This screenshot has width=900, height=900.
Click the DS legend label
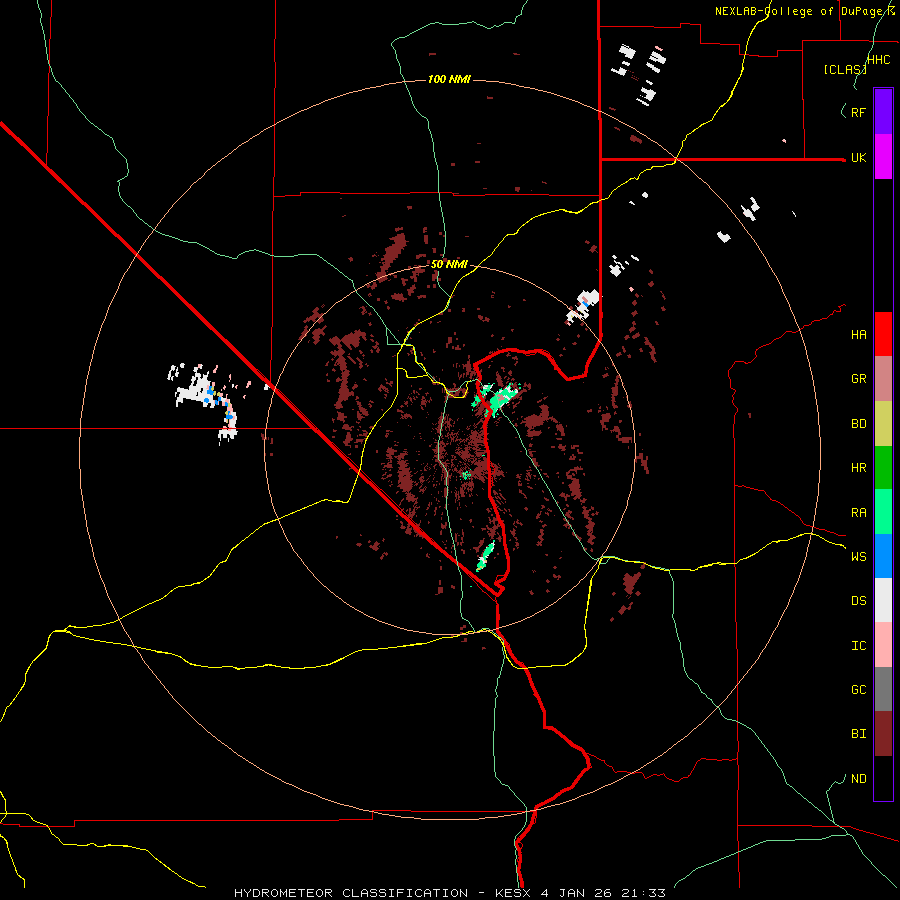coord(858,601)
